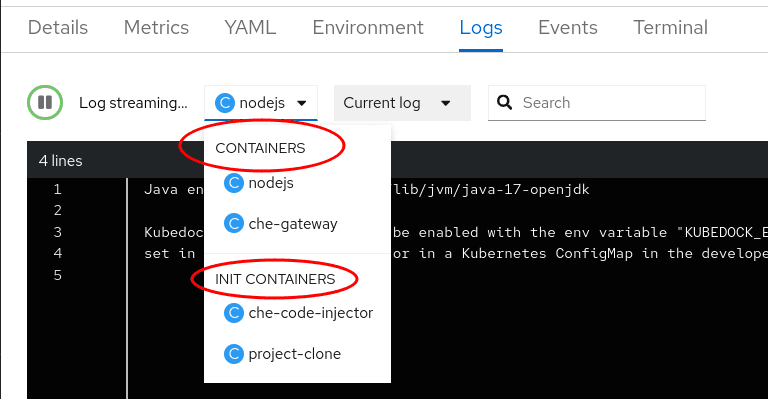
Task: Click the C icon next to project-clone
Action: tap(234, 354)
